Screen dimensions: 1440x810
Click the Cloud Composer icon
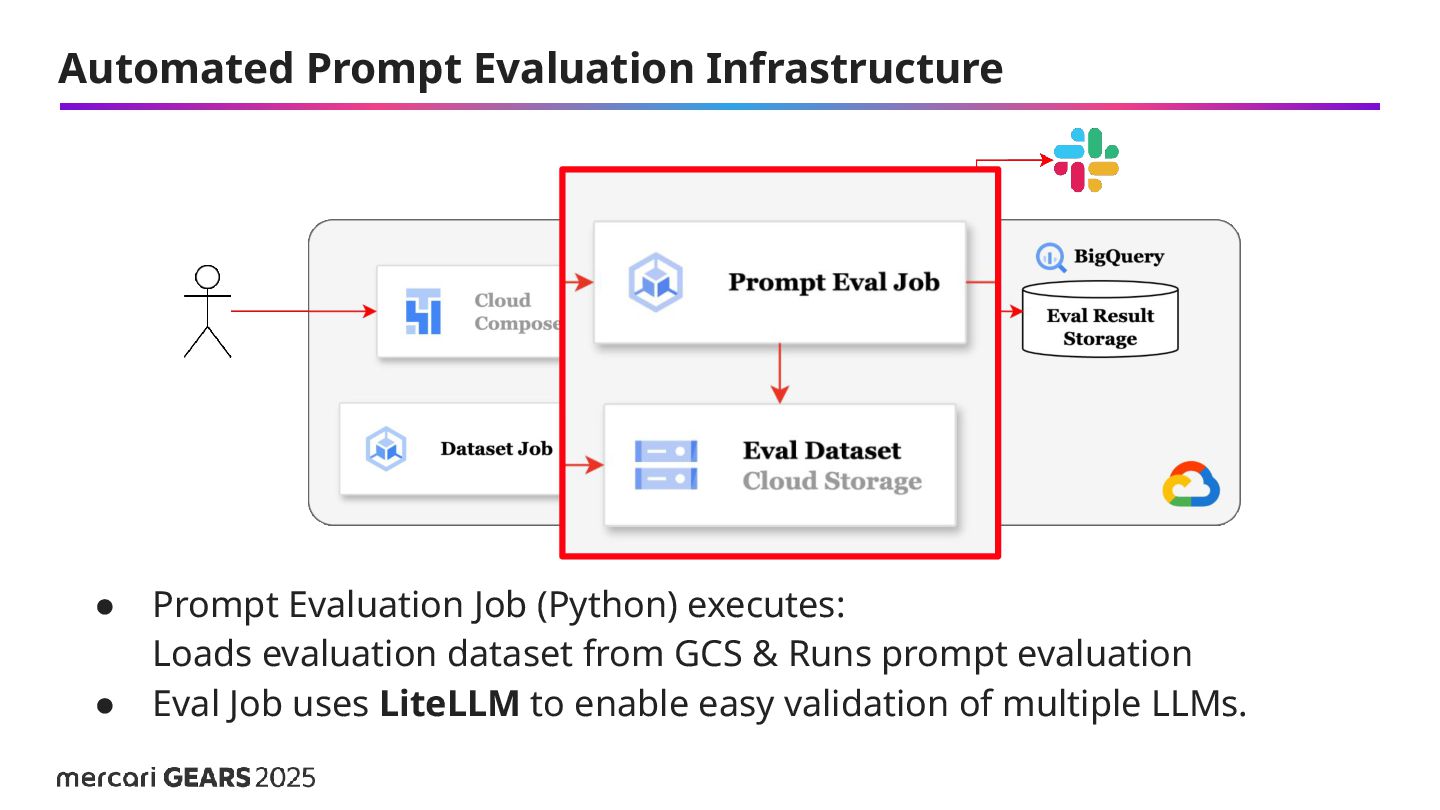click(x=423, y=311)
